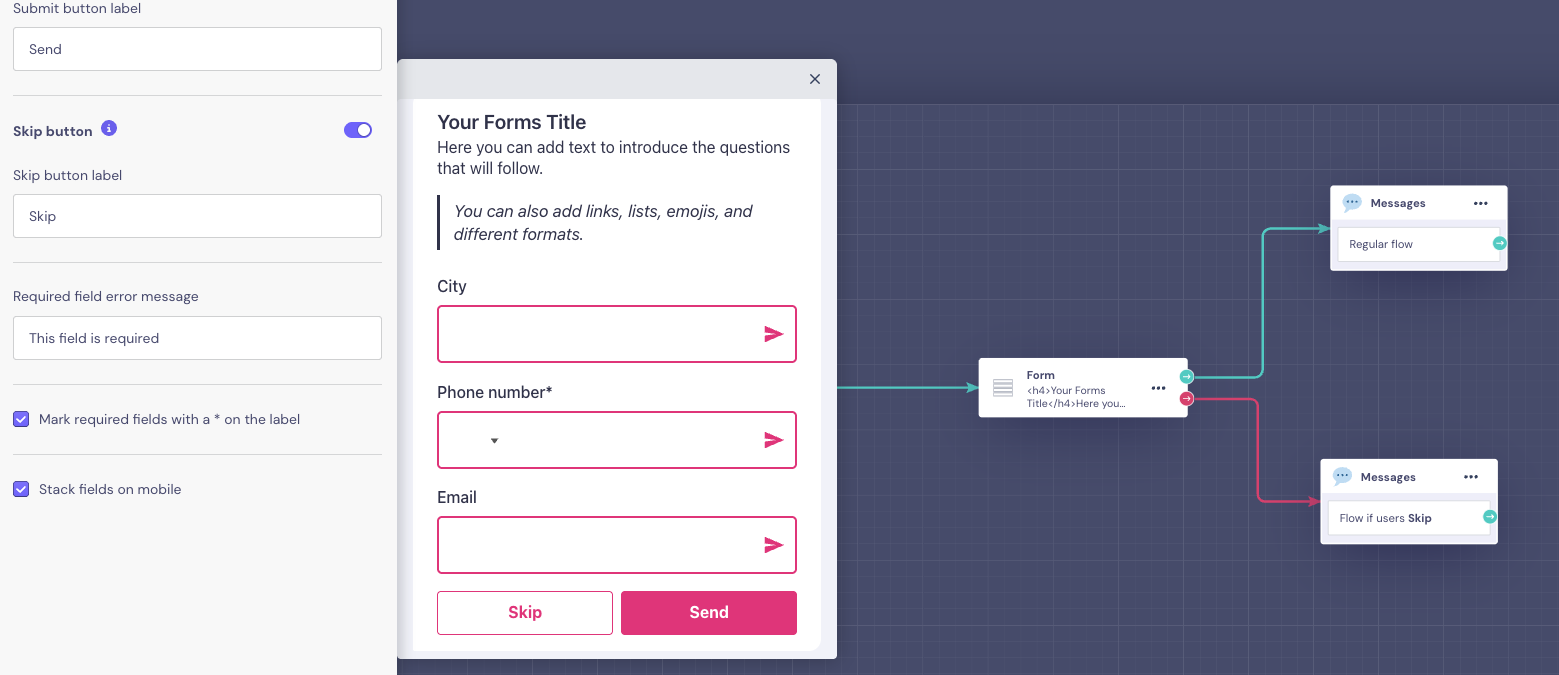
Task: Open the top Messages node options menu
Action: pos(1481,203)
